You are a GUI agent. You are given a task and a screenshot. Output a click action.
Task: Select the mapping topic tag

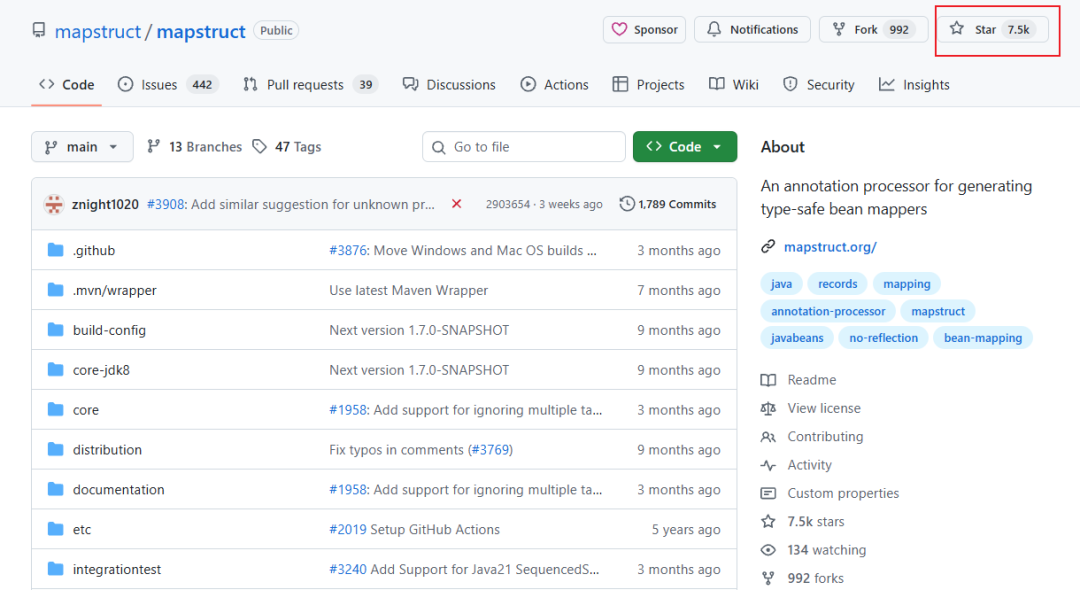(906, 284)
